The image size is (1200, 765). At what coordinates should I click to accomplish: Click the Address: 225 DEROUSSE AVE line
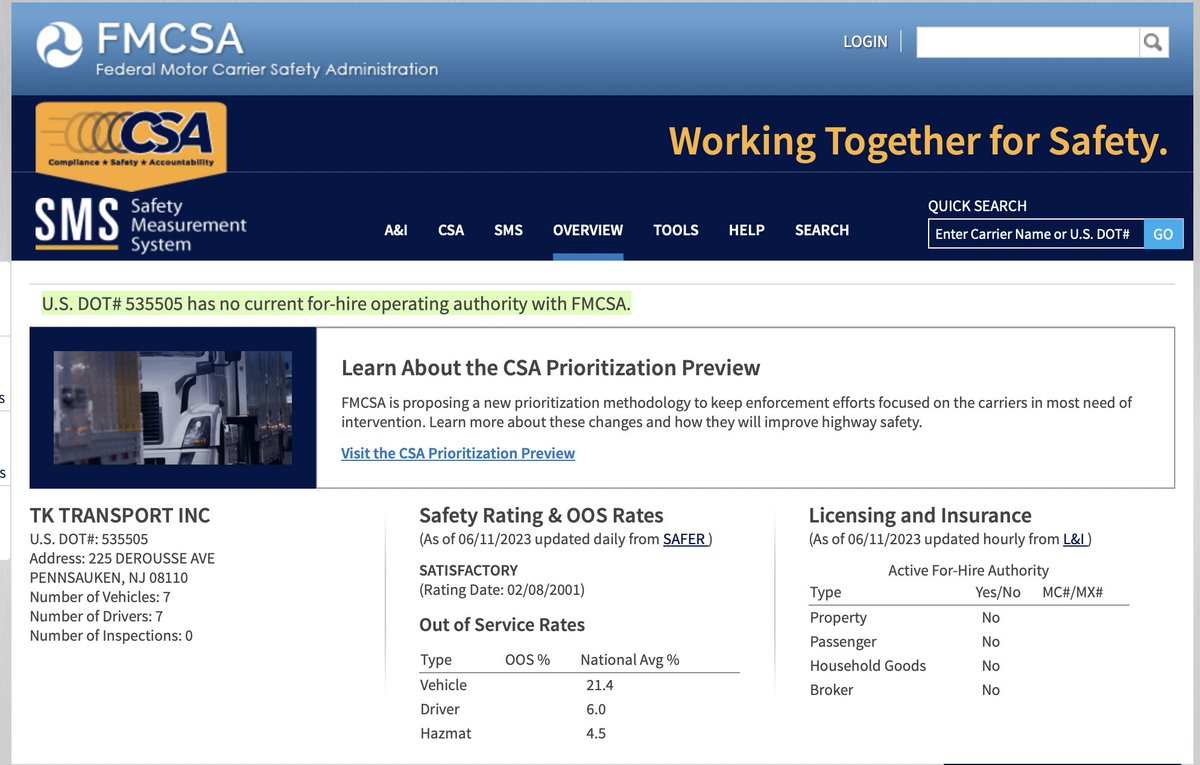pos(122,558)
